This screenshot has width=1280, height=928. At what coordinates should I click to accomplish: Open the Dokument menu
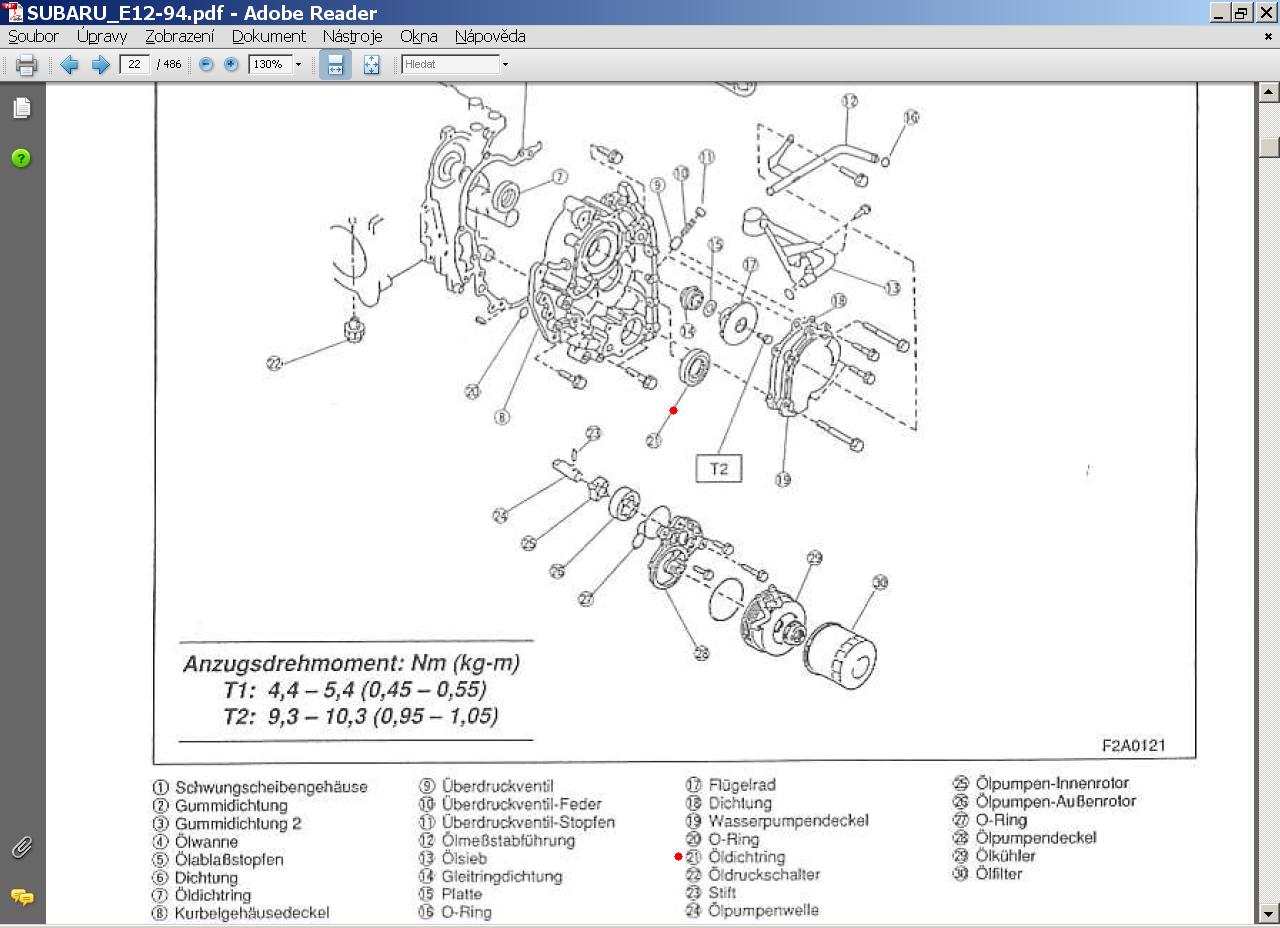pyautogui.click(x=269, y=36)
